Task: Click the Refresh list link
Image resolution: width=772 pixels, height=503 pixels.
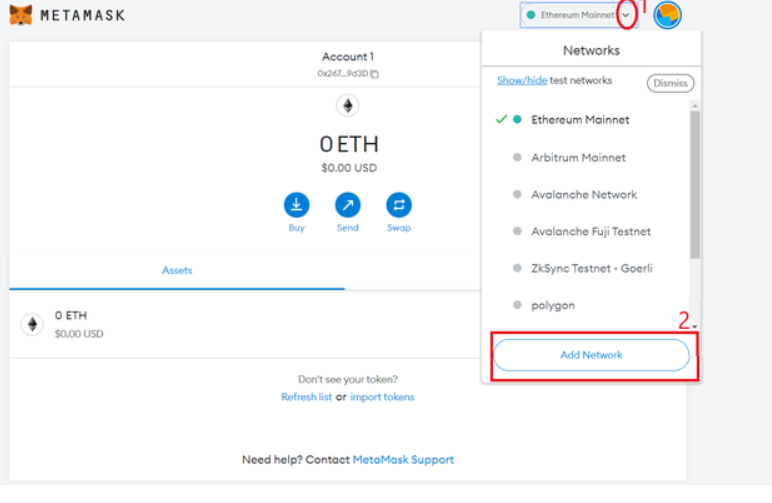Action: (306, 397)
